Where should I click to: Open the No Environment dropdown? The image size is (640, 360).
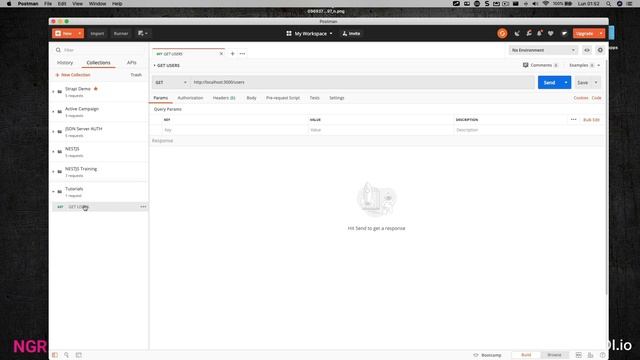[x=543, y=50]
